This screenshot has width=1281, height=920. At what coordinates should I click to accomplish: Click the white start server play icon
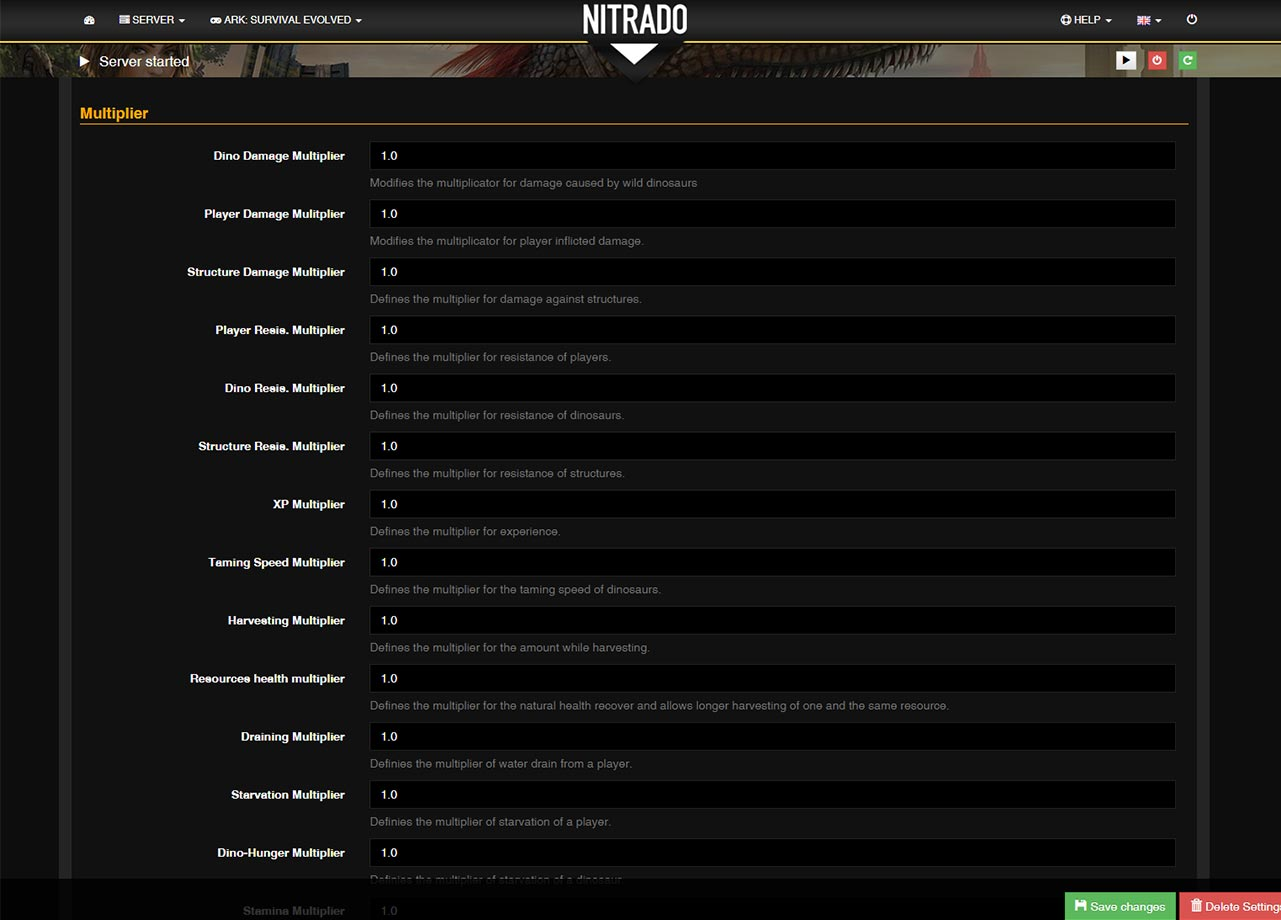click(x=1126, y=60)
